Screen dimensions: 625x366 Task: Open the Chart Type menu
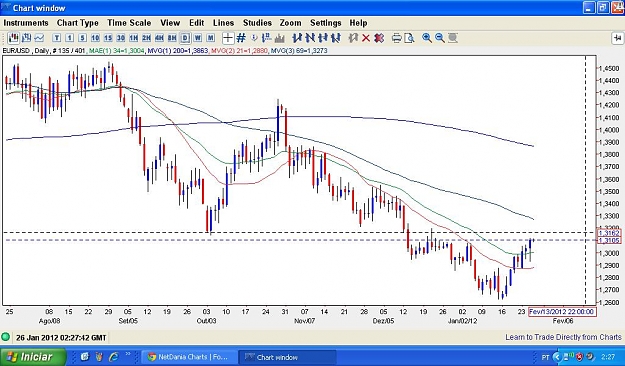pyautogui.click(x=78, y=23)
